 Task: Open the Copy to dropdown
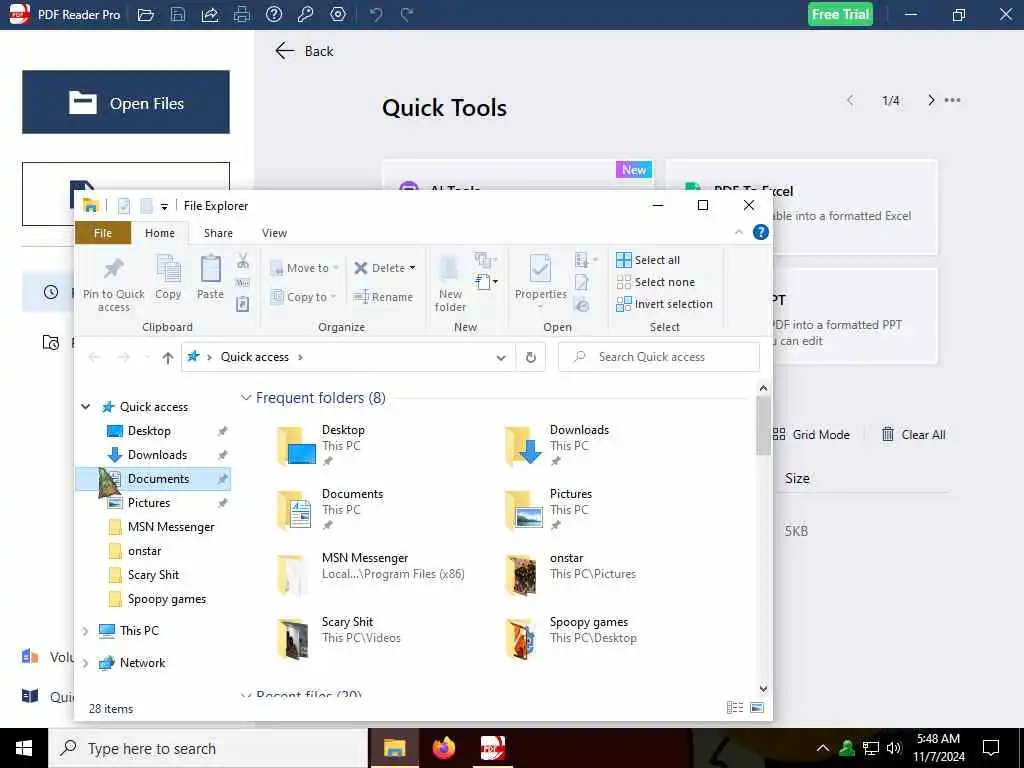pyautogui.click(x=303, y=297)
